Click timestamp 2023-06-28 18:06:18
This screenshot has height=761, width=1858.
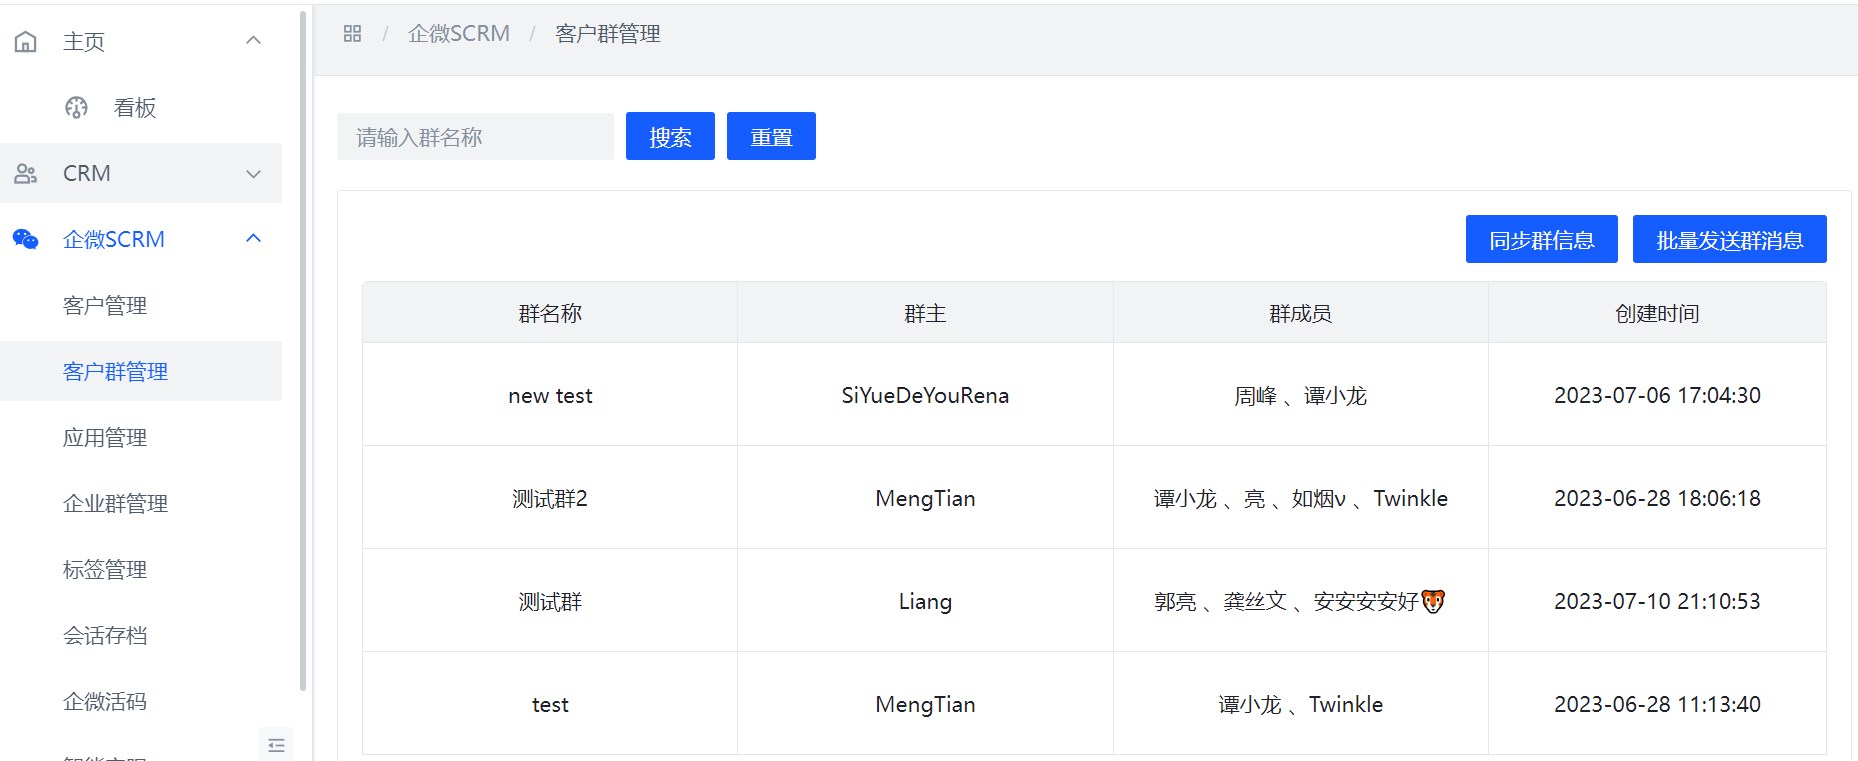[x=1657, y=498]
